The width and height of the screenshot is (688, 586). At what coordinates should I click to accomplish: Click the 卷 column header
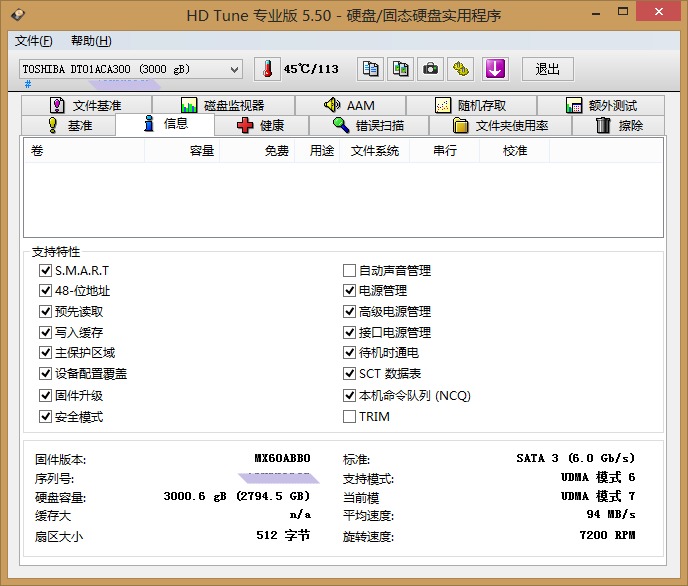click(x=85, y=151)
